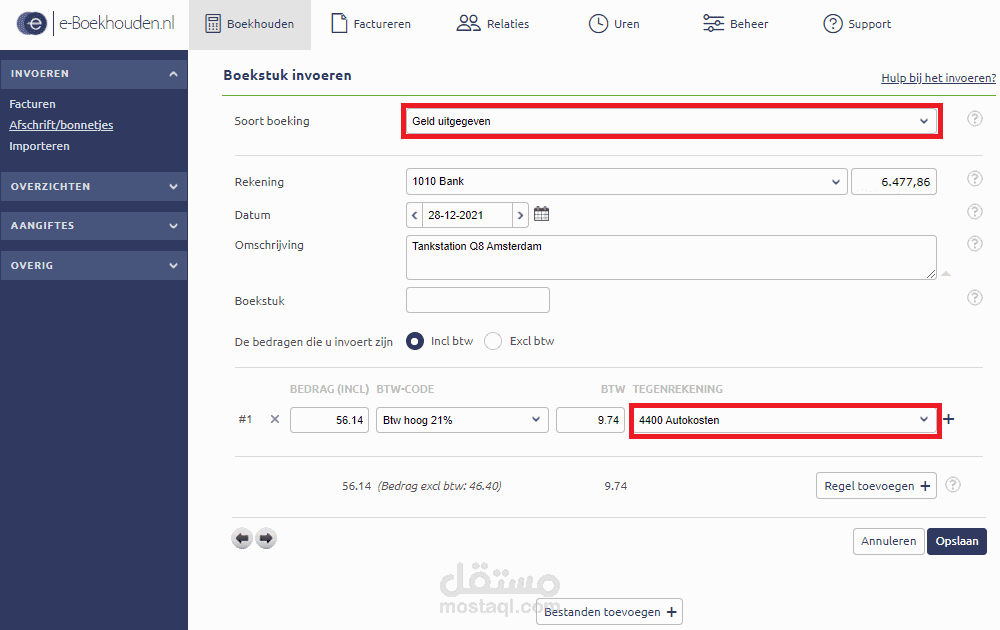
Task: Click the empty Boekstuk input field
Action: [478, 300]
